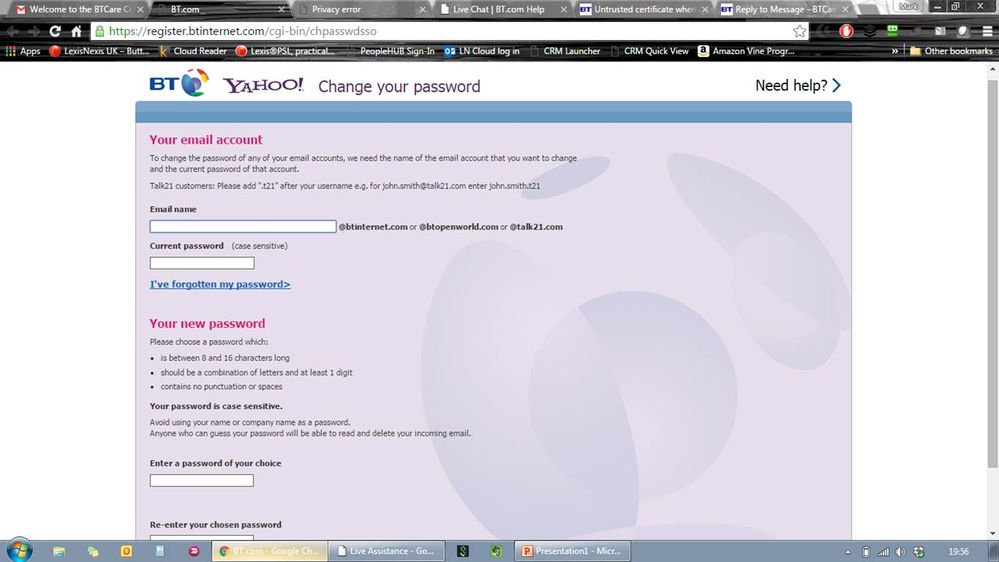Focus the Email name input field

coord(243,226)
